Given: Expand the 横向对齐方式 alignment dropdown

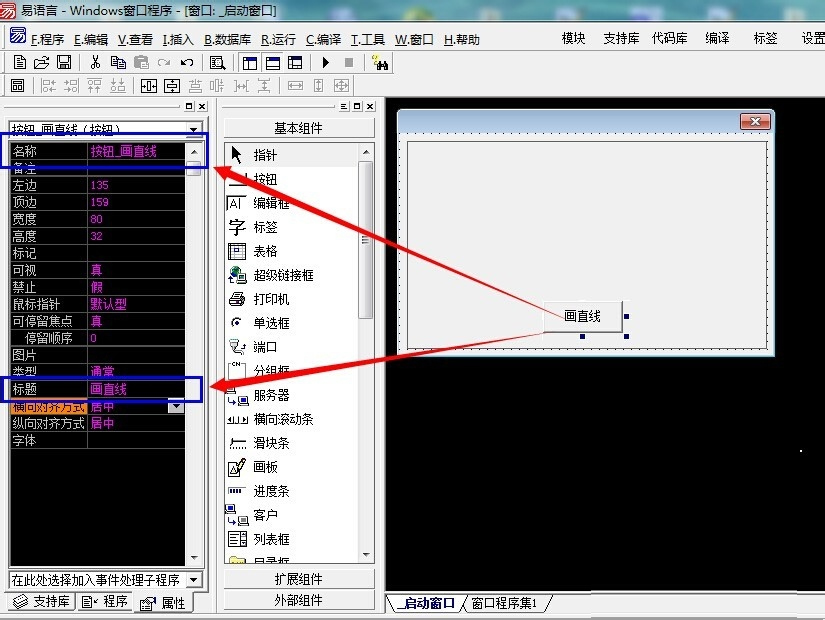Looking at the screenshot, I should [x=176, y=406].
